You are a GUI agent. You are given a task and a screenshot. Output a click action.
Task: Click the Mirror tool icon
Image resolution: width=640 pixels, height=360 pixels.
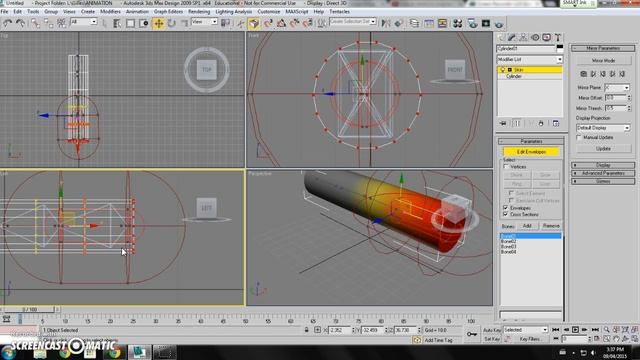click(386, 23)
